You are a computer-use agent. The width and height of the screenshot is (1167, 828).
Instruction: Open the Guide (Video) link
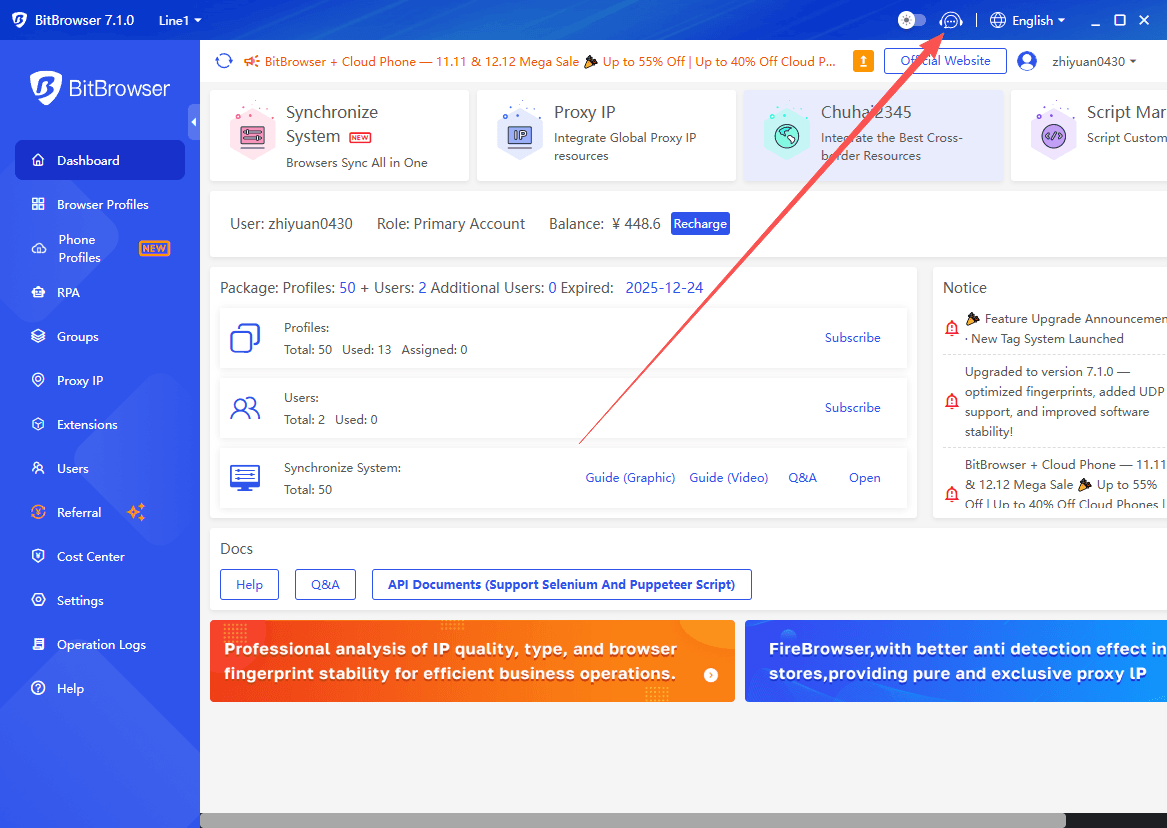(729, 477)
